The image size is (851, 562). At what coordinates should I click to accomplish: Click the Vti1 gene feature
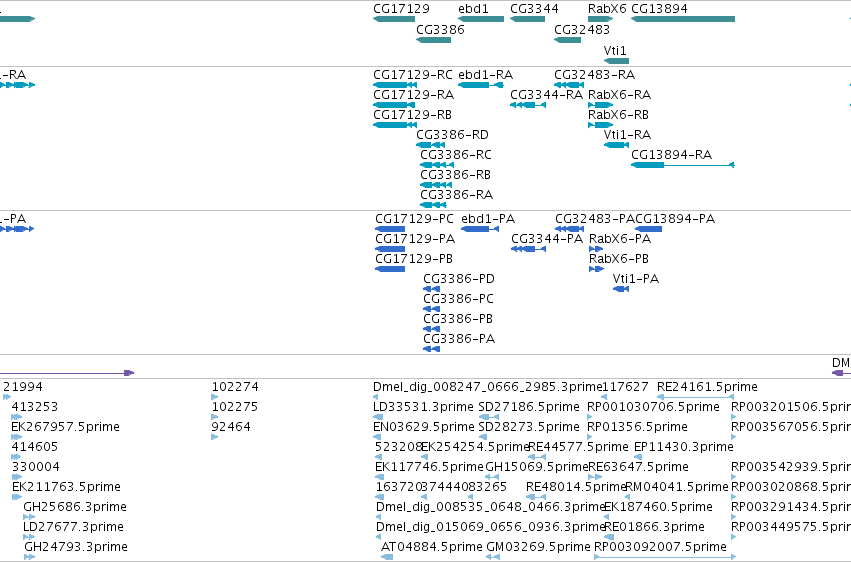click(x=617, y=61)
